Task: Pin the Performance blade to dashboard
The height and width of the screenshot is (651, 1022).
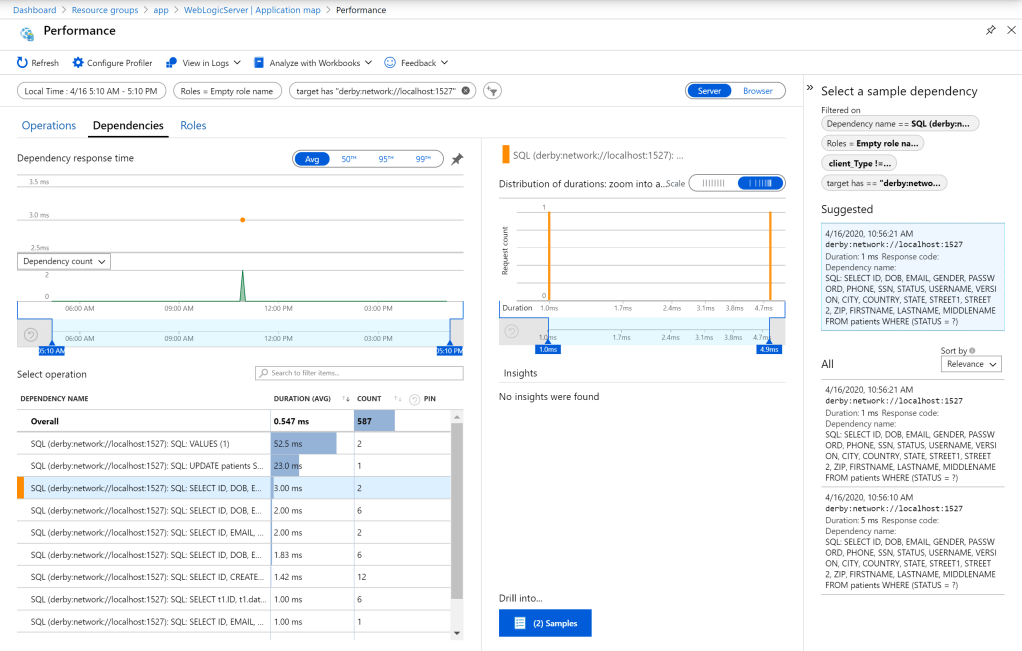Action: 990,31
